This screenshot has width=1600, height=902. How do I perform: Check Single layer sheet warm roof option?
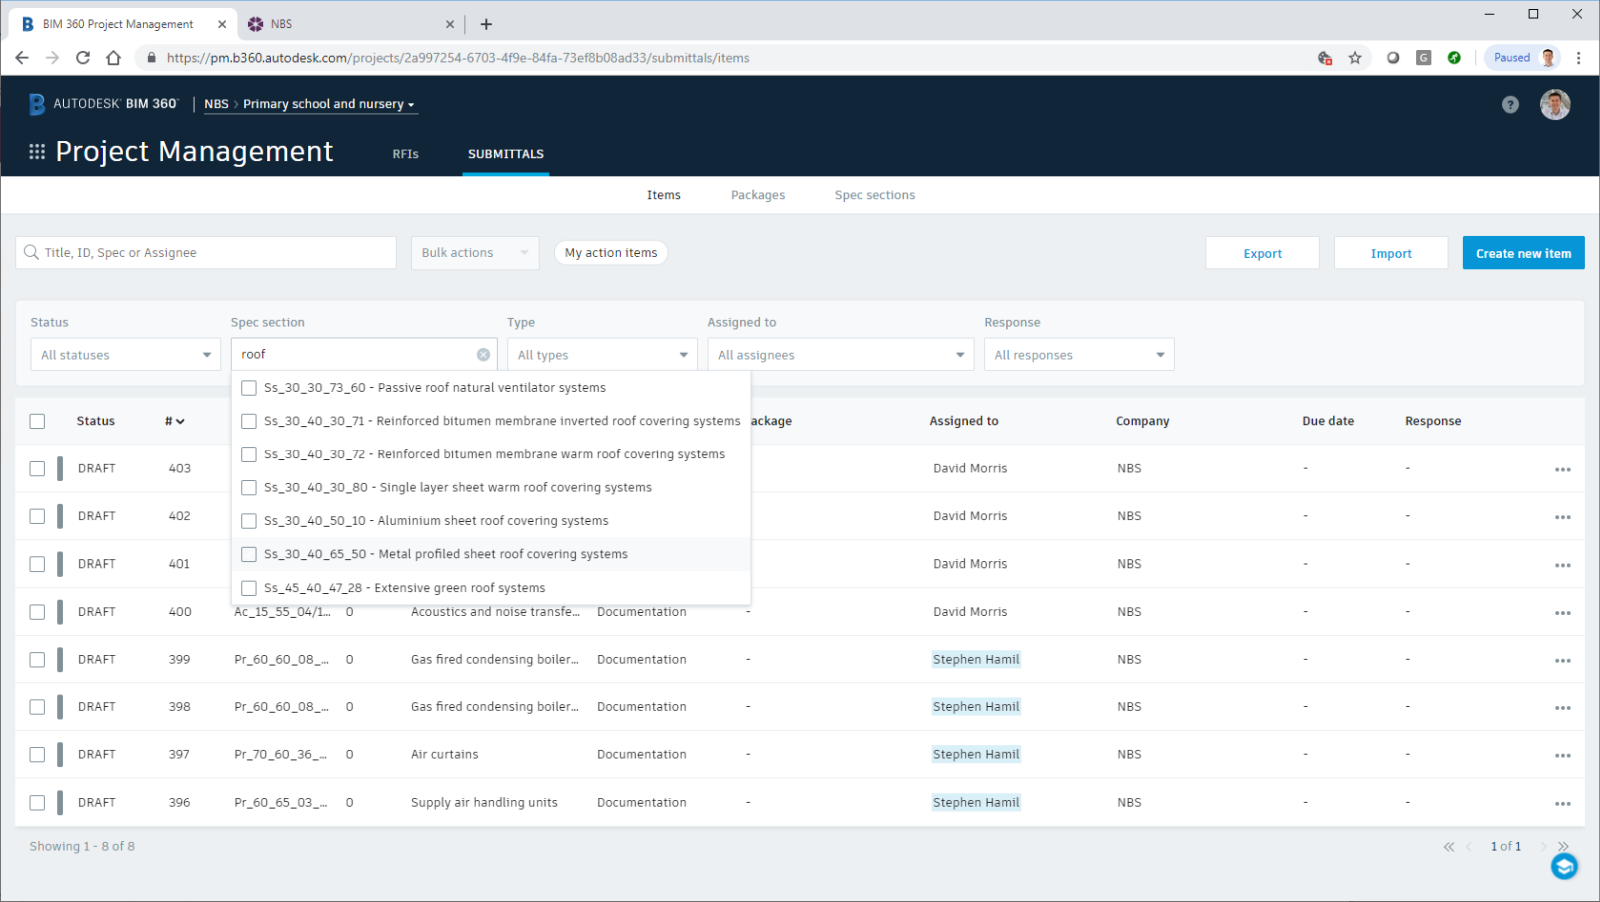click(x=249, y=488)
